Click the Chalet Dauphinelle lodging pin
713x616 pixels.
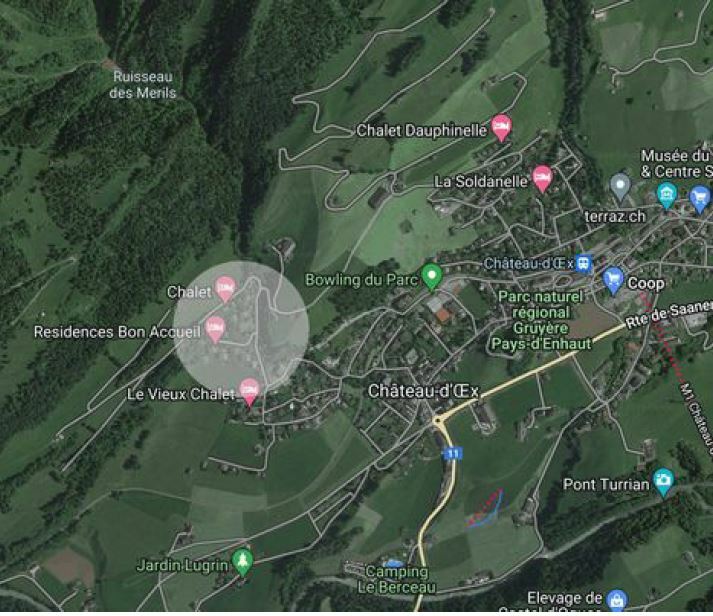[x=501, y=127]
